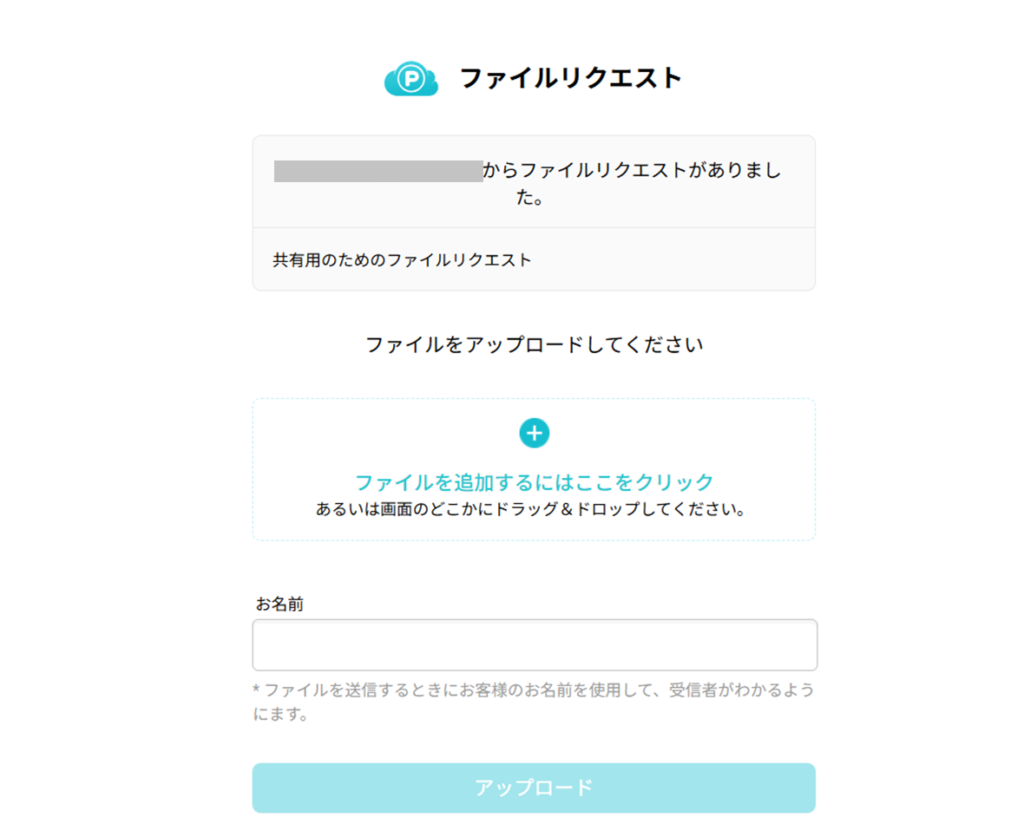Click the grayed-out sender name block
Screen dimensions: 1024x824
[x=378, y=171]
